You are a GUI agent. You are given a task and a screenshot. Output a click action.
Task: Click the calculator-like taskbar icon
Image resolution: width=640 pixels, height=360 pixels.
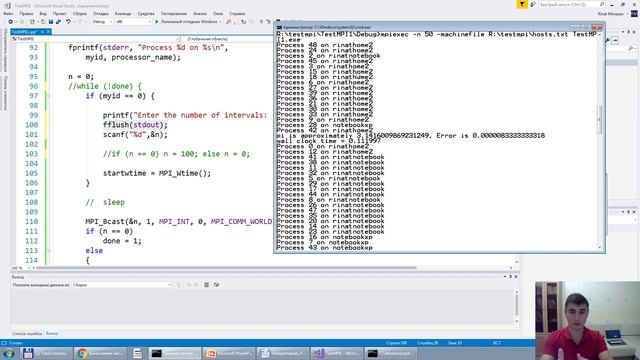[138, 353]
